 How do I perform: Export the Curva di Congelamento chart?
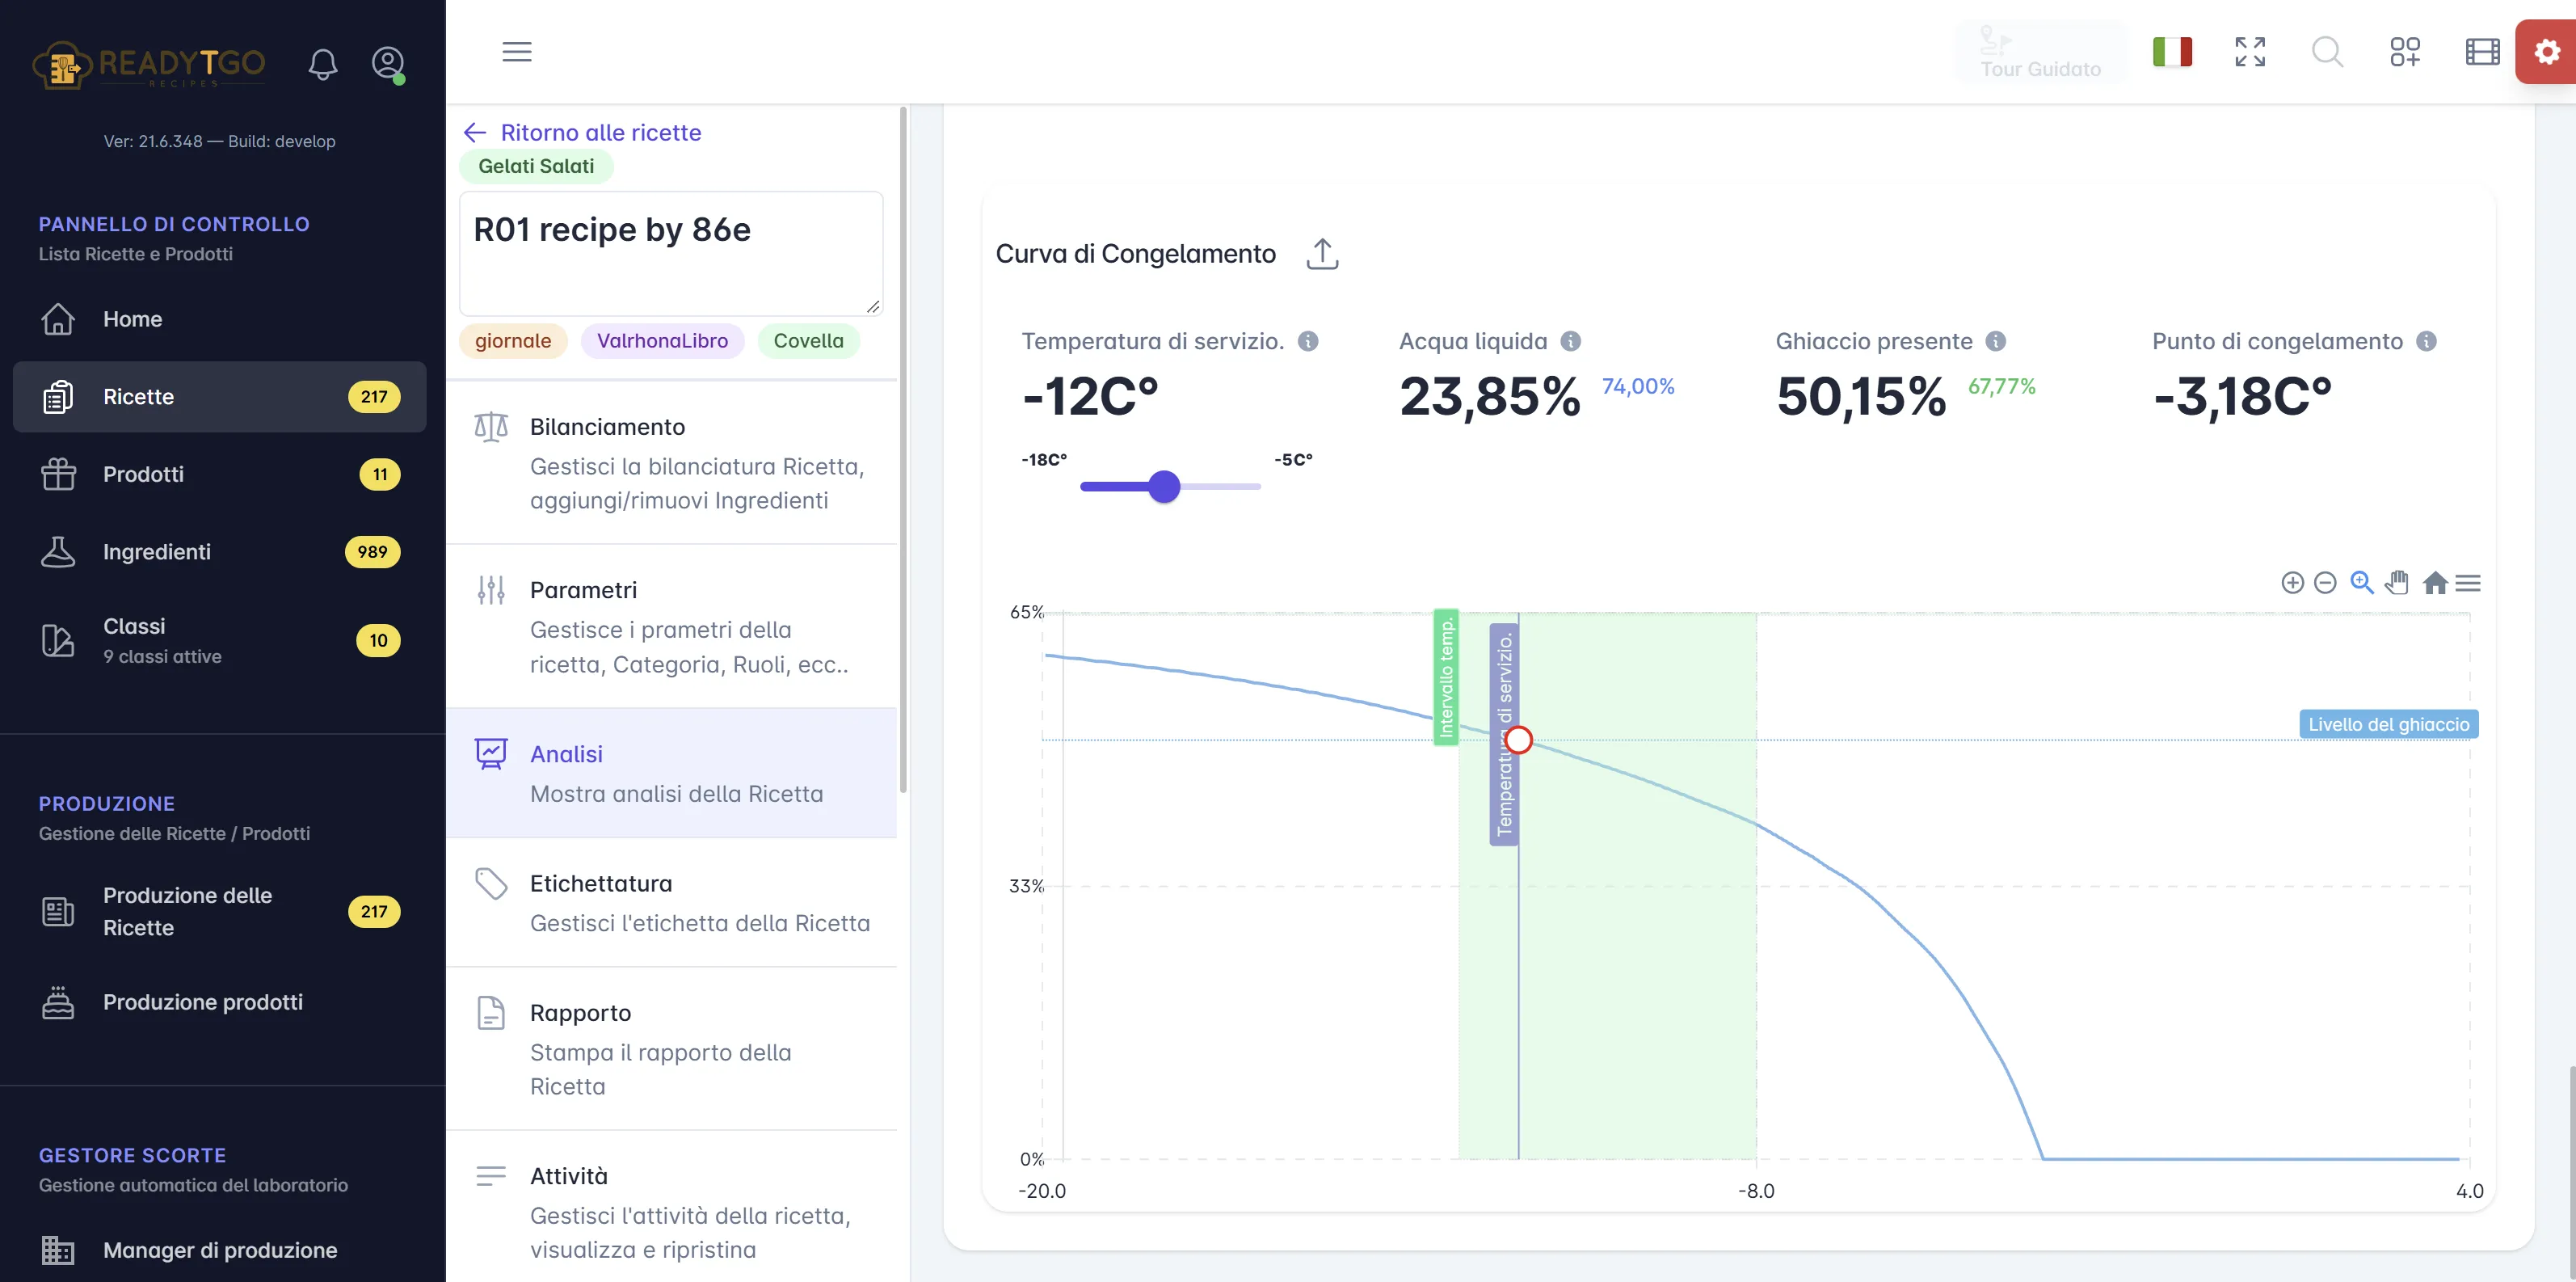click(x=1322, y=254)
